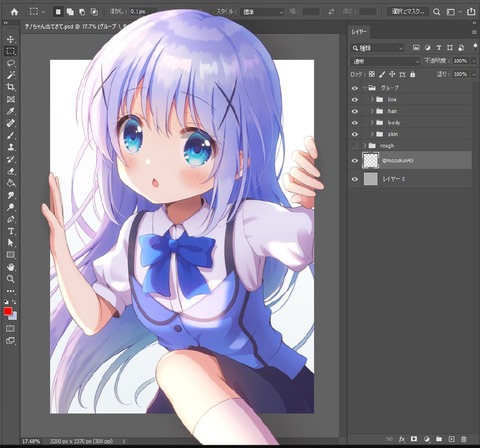Select the @mozukun43 layer thumbnail
Image resolution: width=480 pixels, height=448 pixels.
pyautogui.click(x=371, y=160)
